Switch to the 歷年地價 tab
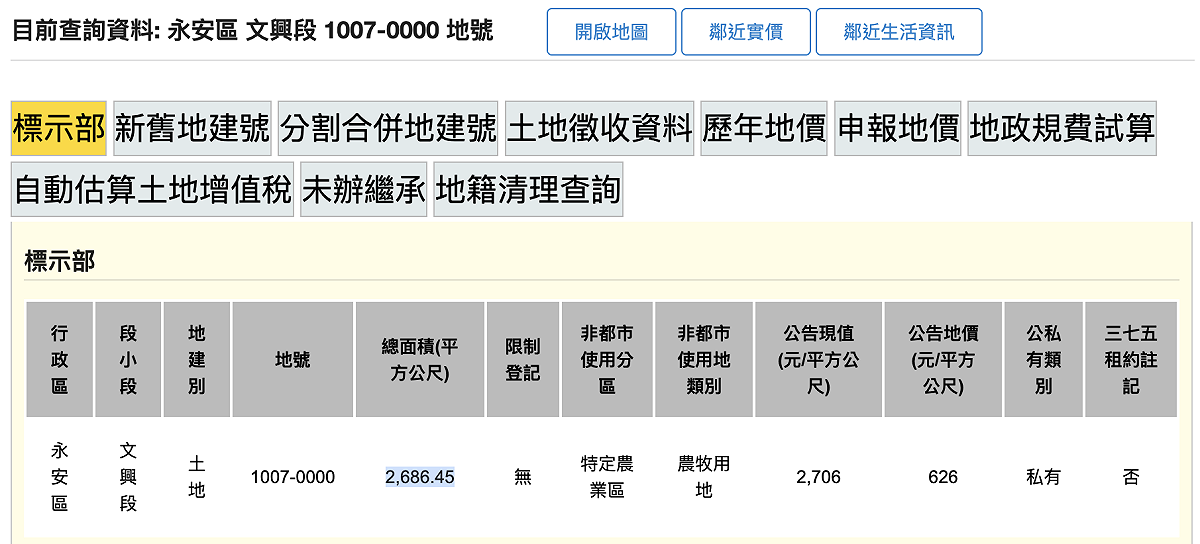The image size is (1200, 544). [x=764, y=128]
